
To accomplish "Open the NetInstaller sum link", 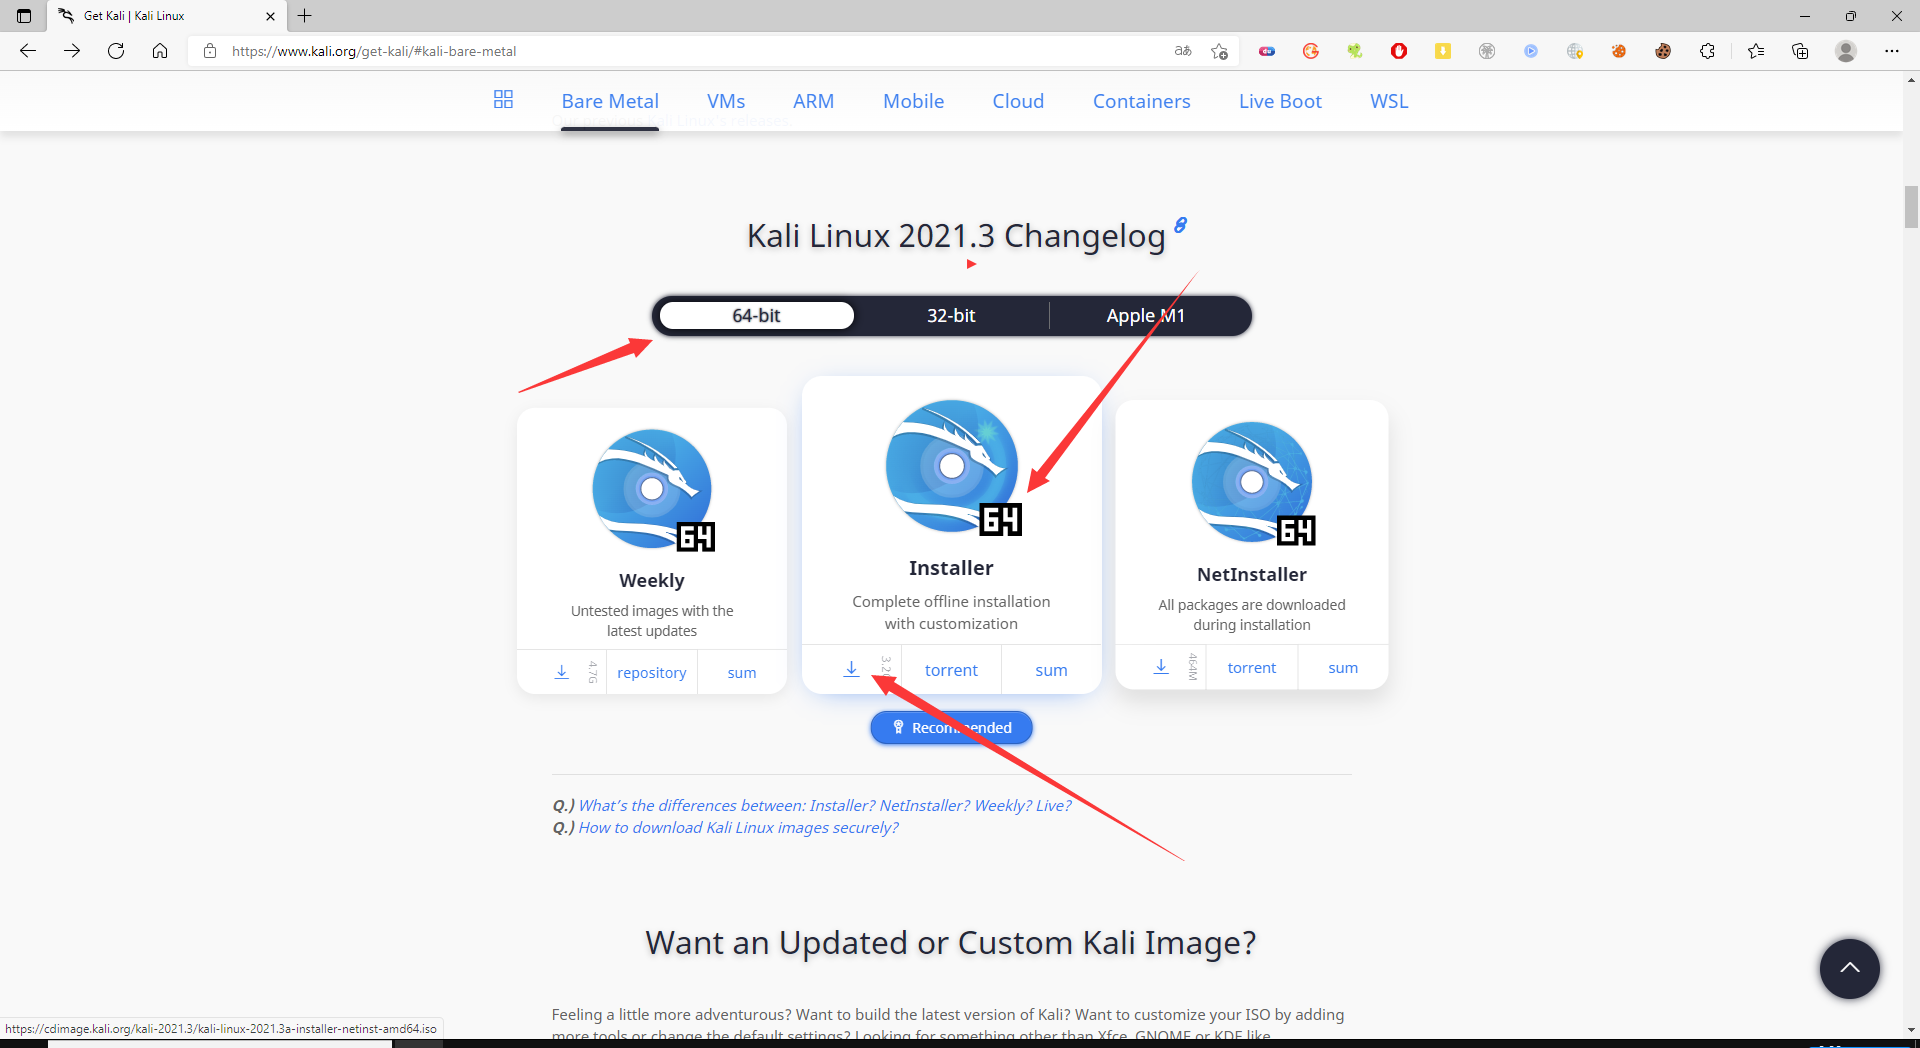I will pyautogui.click(x=1343, y=668).
